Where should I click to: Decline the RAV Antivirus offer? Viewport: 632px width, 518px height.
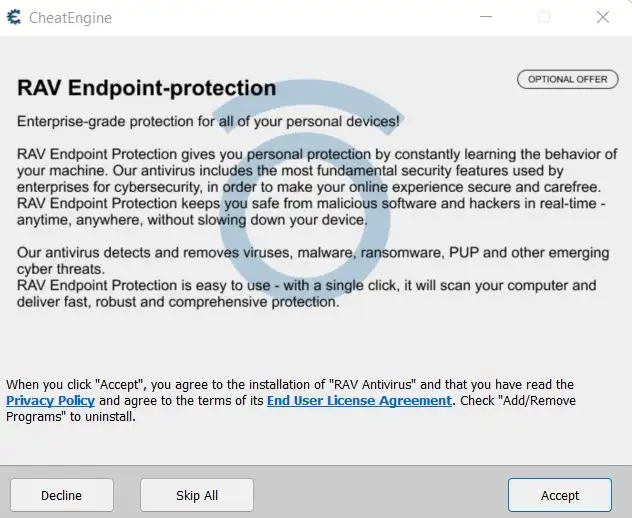62,495
